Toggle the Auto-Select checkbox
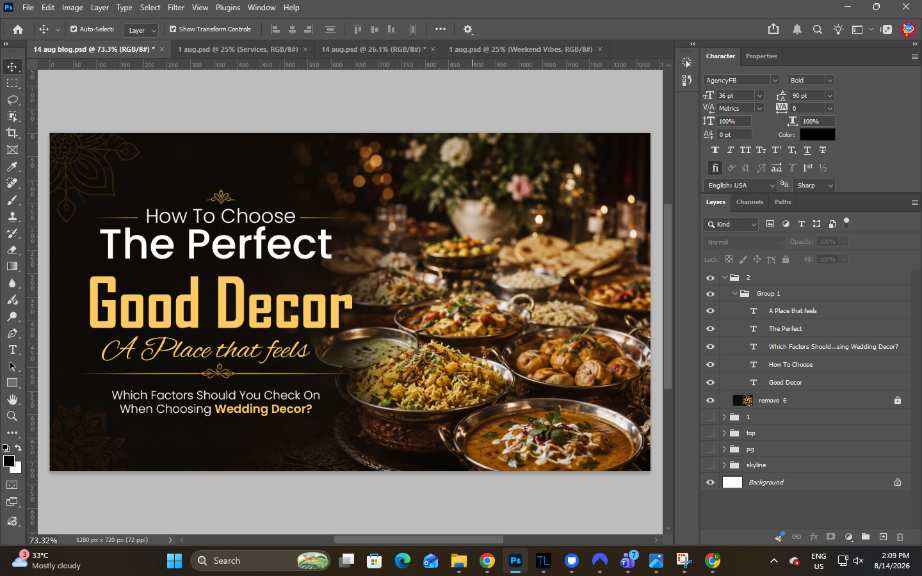Screen dimensions: 922x576 click(x=74, y=29)
